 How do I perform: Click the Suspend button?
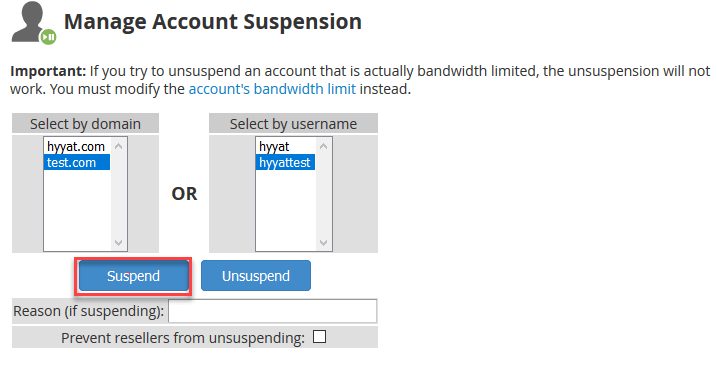[x=134, y=276]
